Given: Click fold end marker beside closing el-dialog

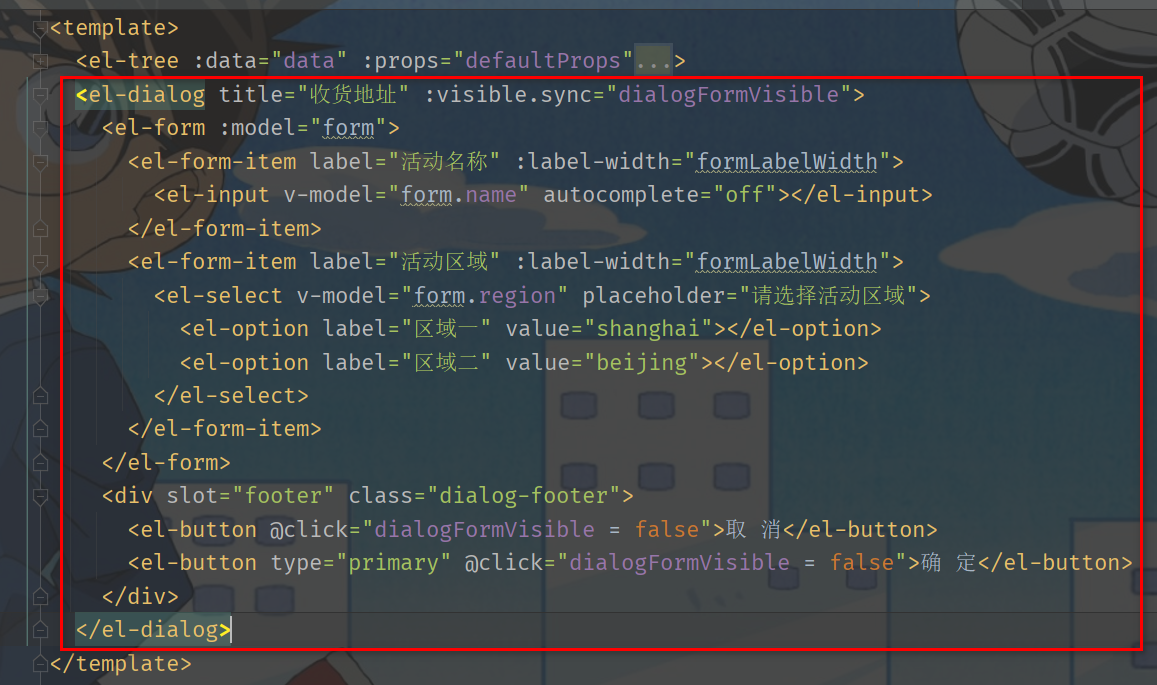Looking at the screenshot, I should point(40,630).
